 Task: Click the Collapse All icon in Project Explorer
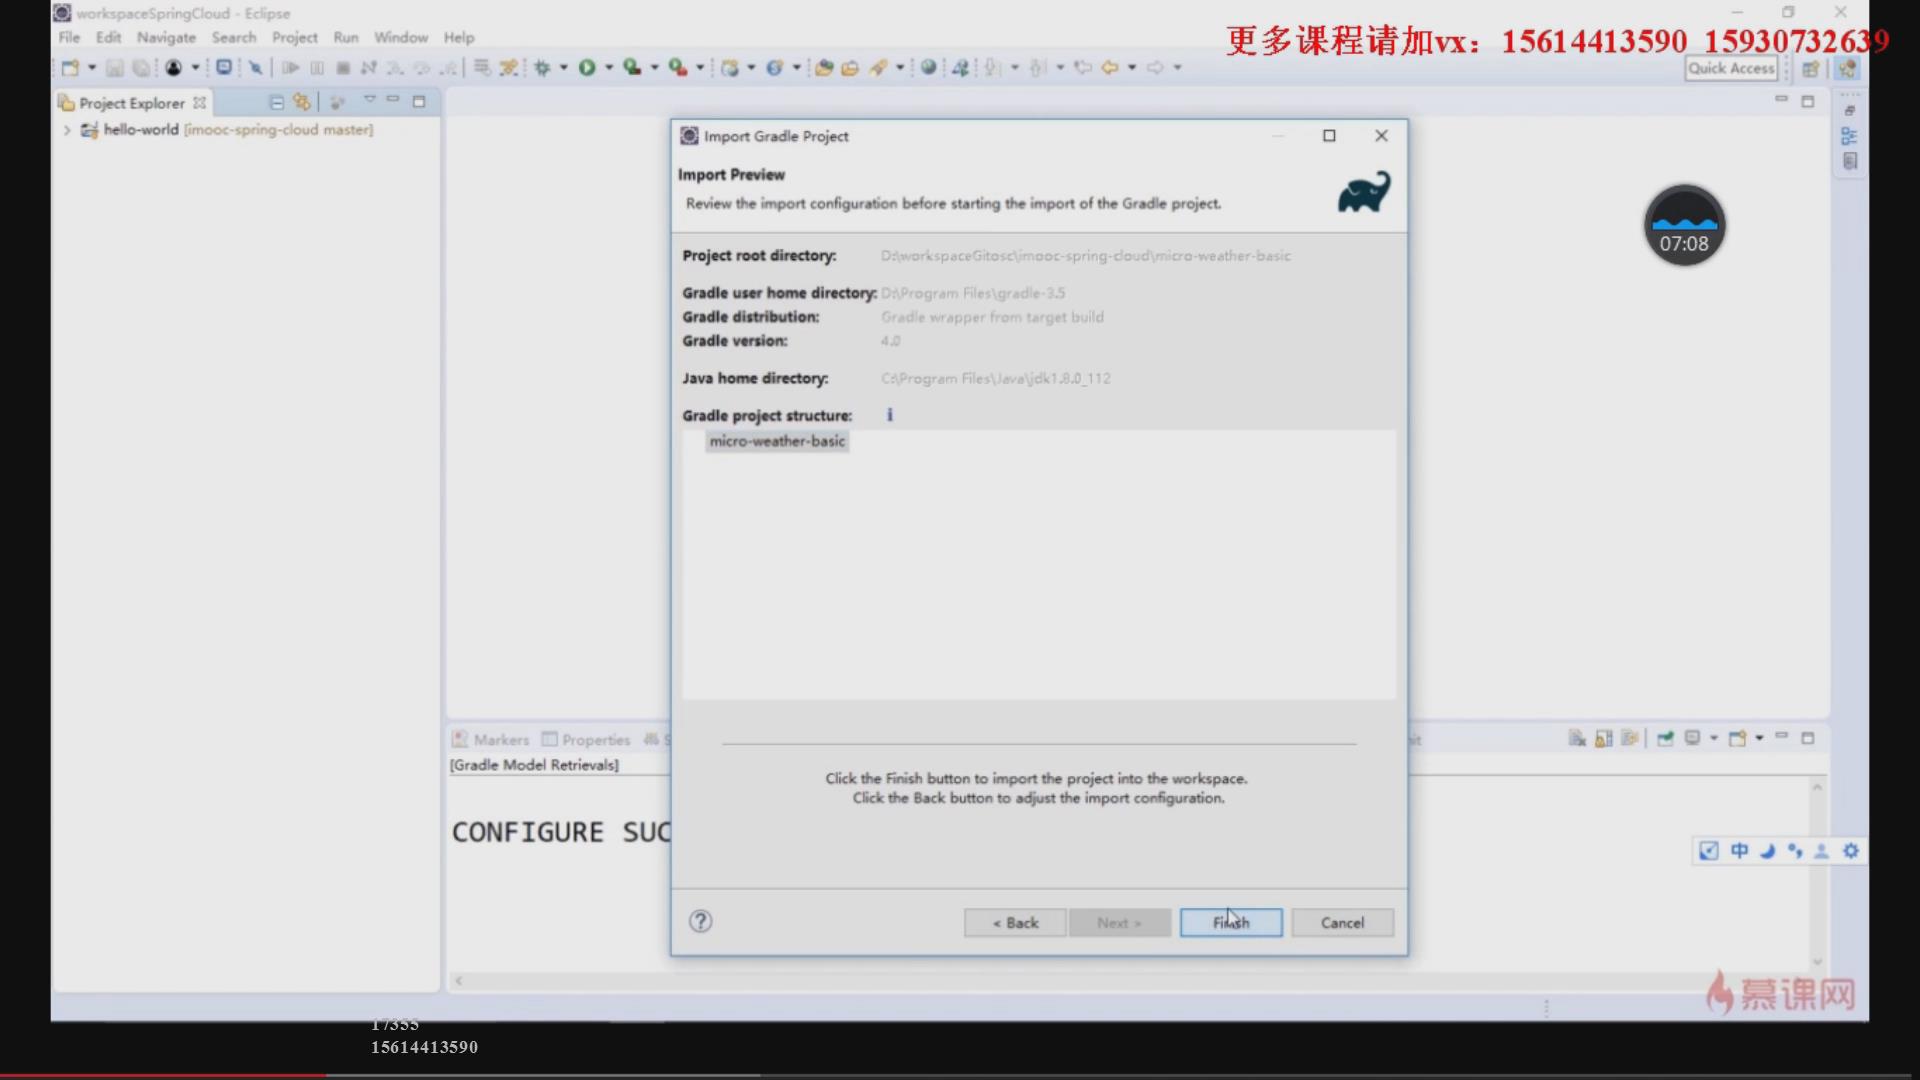(x=277, y=102)
